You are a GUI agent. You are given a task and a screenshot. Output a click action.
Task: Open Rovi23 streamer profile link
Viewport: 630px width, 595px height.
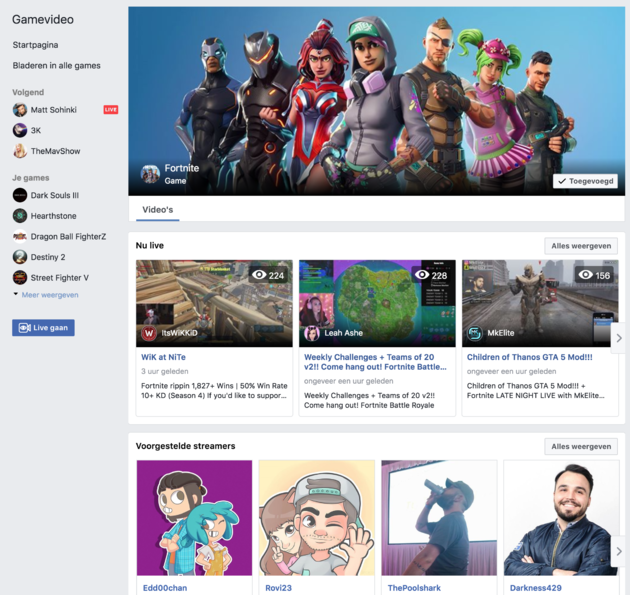(x=278, y=588)
